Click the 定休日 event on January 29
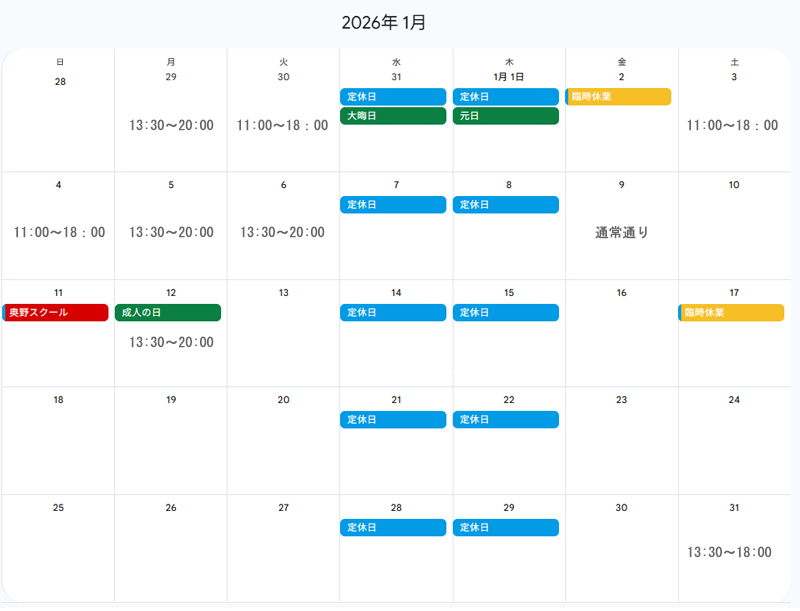Screen dimensions: 800x611 (506, 528)
